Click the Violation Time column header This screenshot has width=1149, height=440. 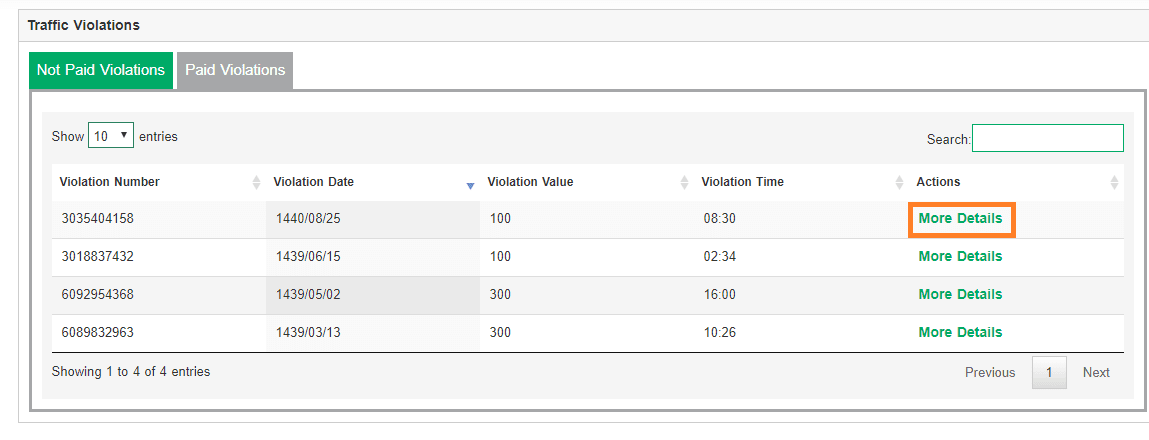coord(743,182)
